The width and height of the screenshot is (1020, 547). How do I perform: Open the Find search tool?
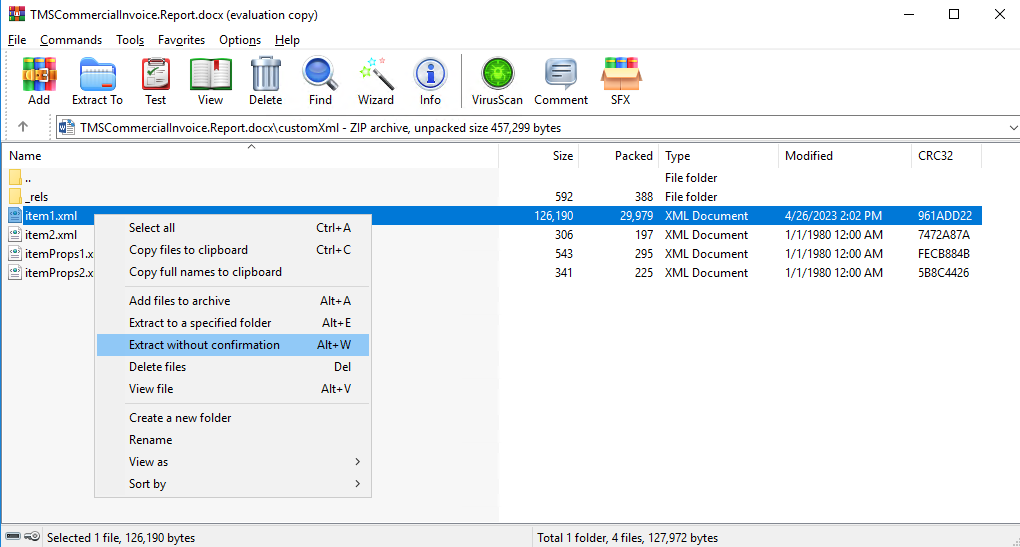point(320,81)
